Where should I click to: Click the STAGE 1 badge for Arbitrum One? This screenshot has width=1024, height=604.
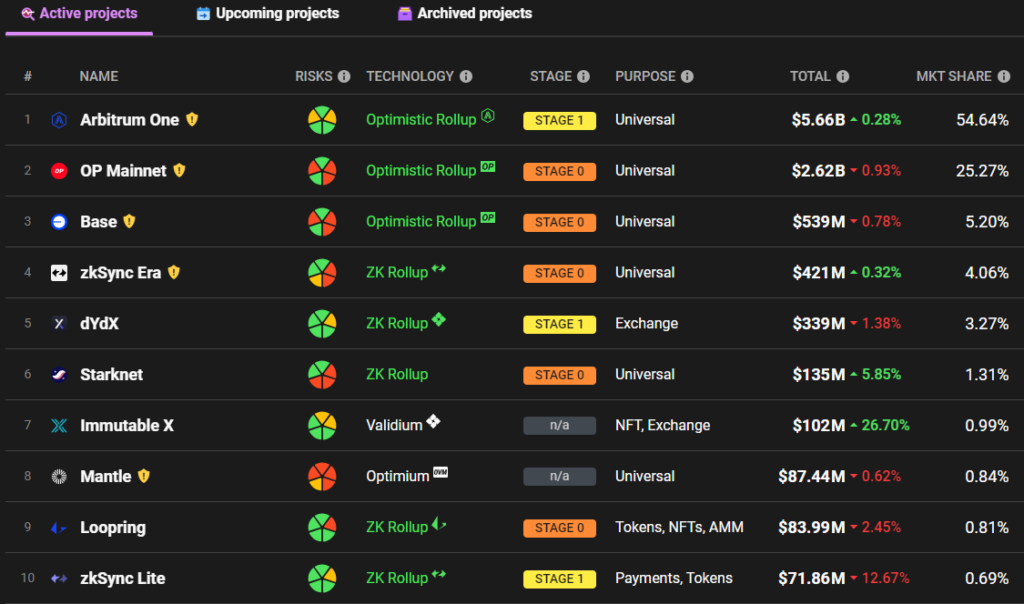coord(559,120)
